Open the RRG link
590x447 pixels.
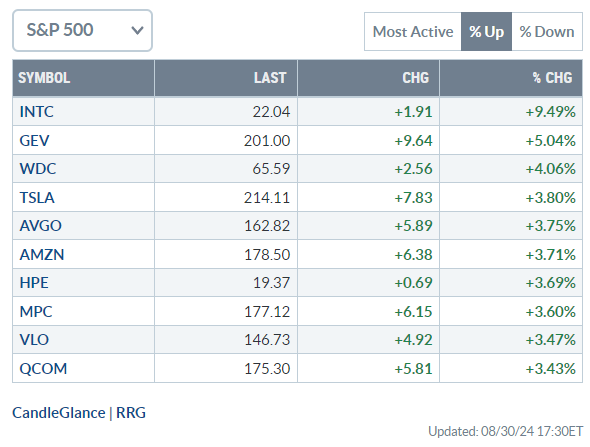pyautogui.click(x=131, y=413)
